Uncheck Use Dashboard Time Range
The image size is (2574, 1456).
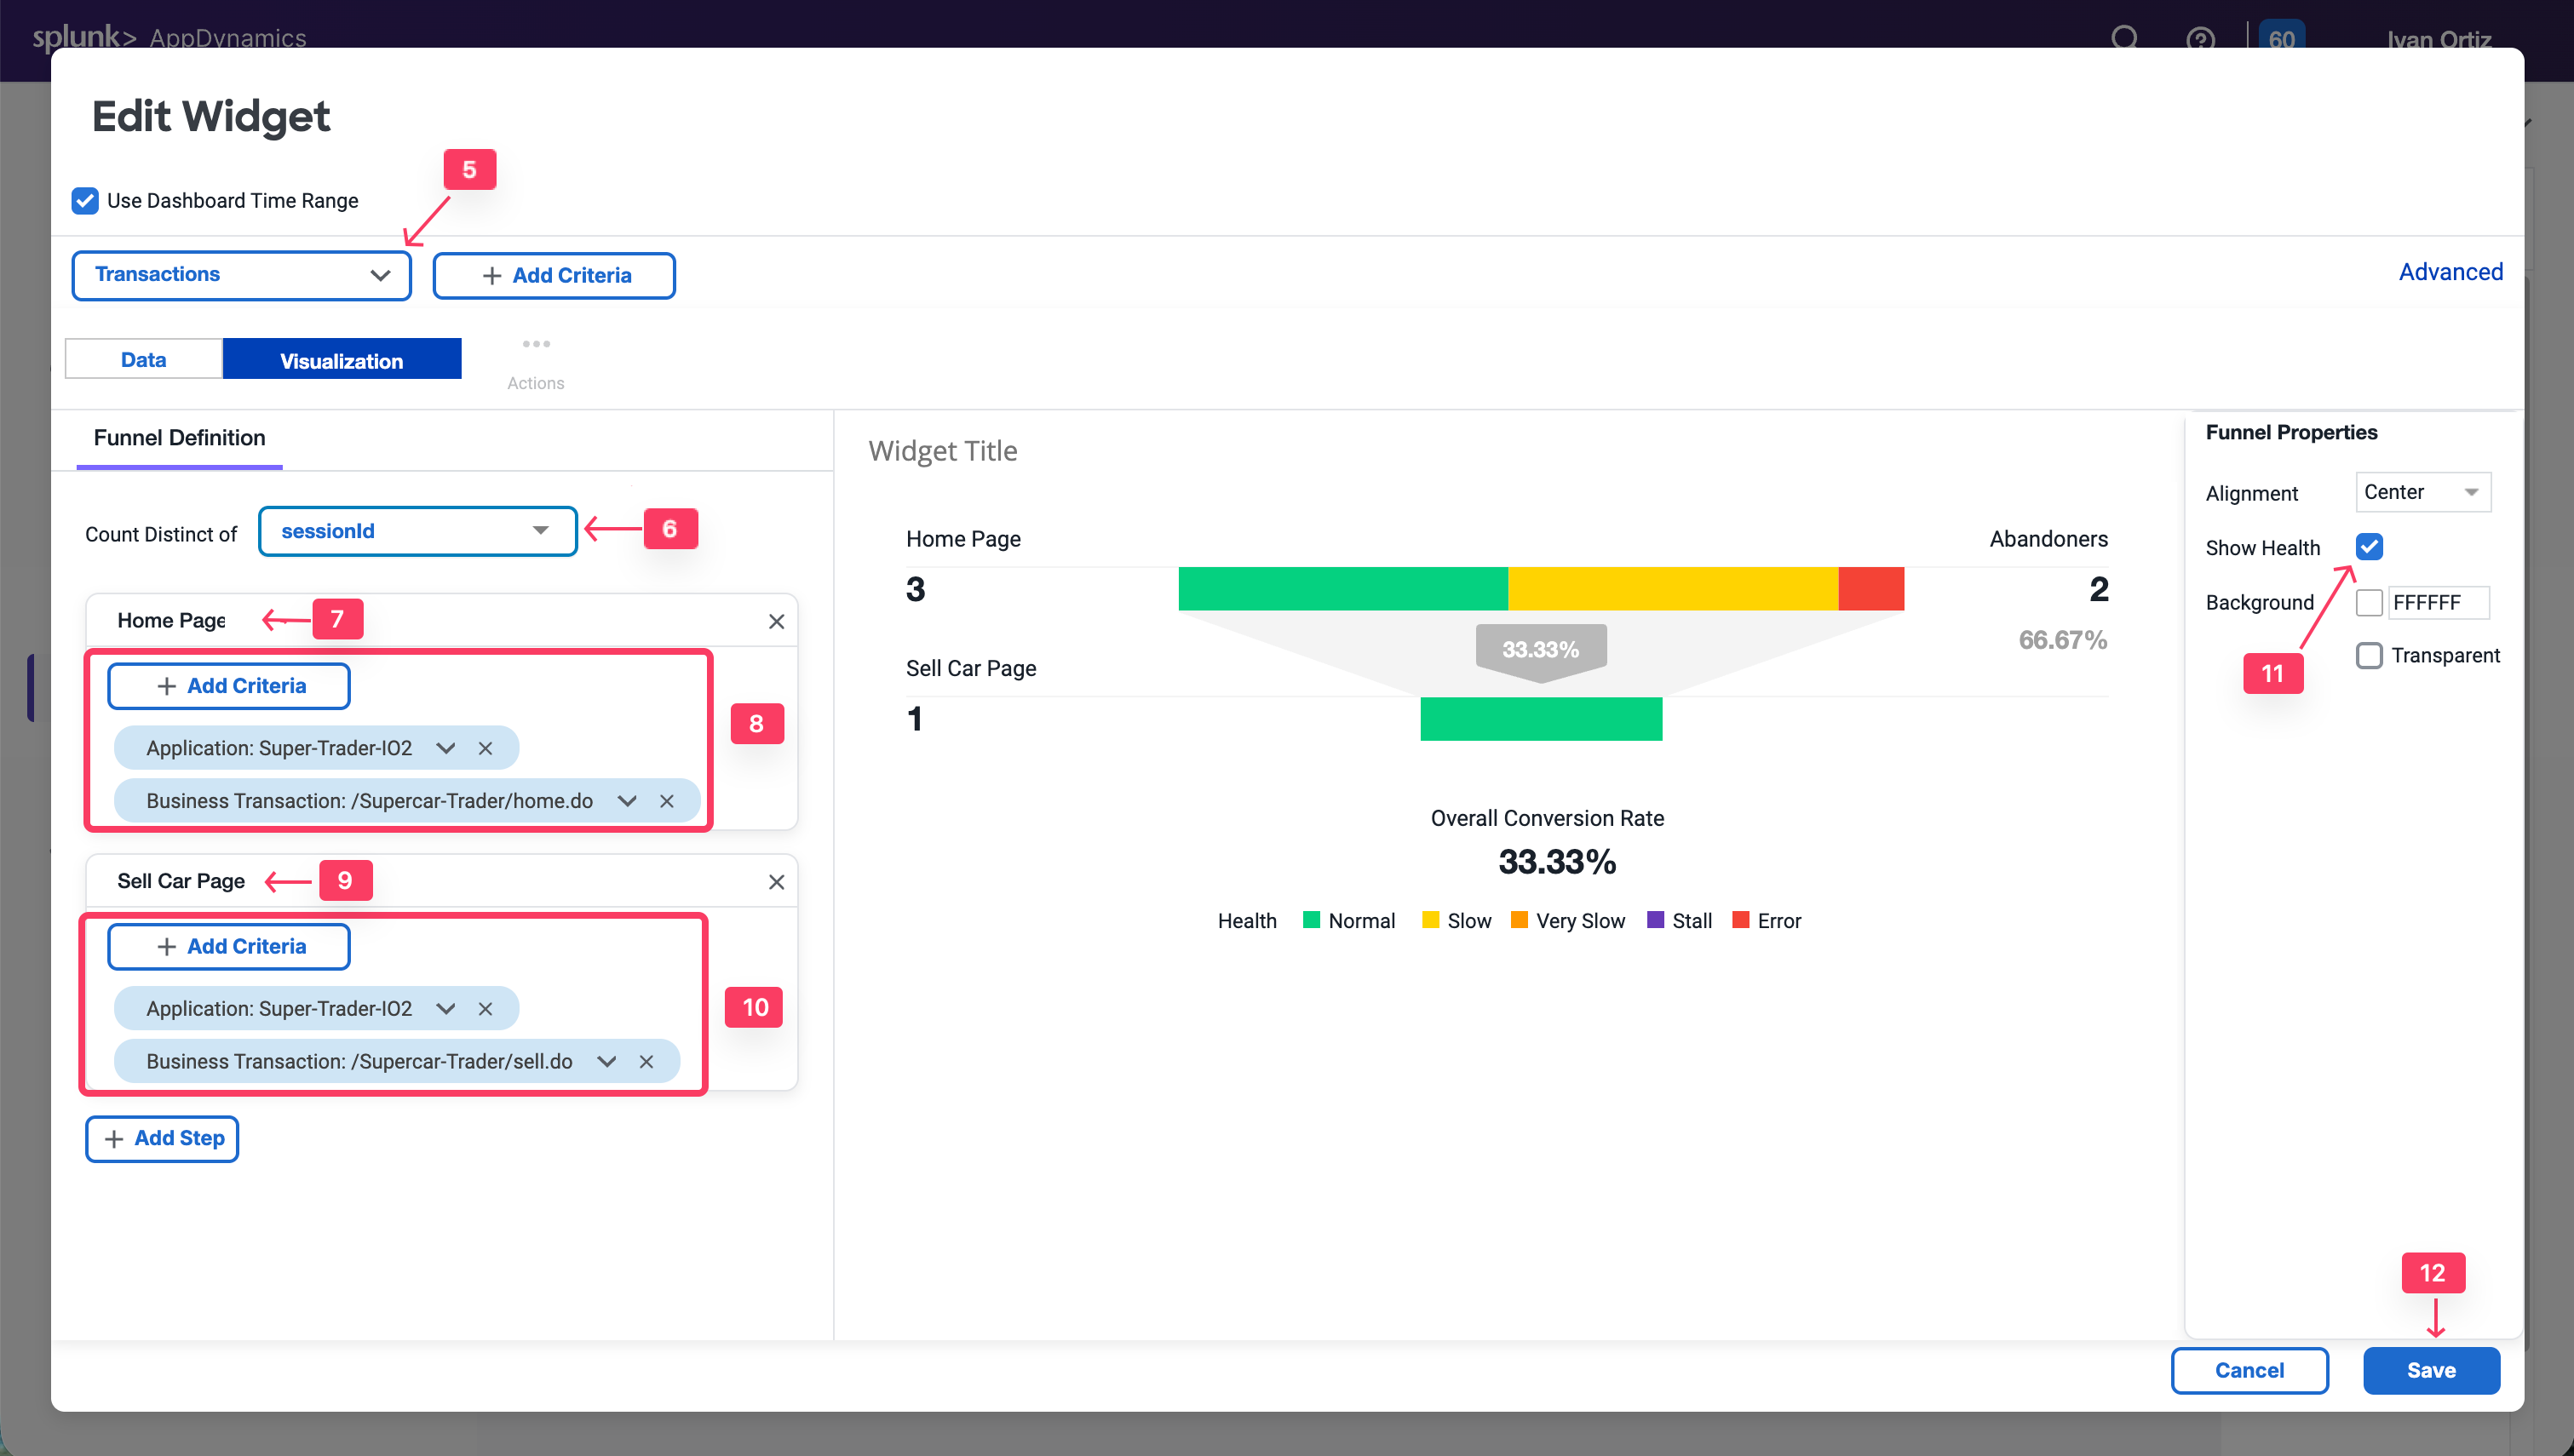pyautogui.click(x=85, y=200)
